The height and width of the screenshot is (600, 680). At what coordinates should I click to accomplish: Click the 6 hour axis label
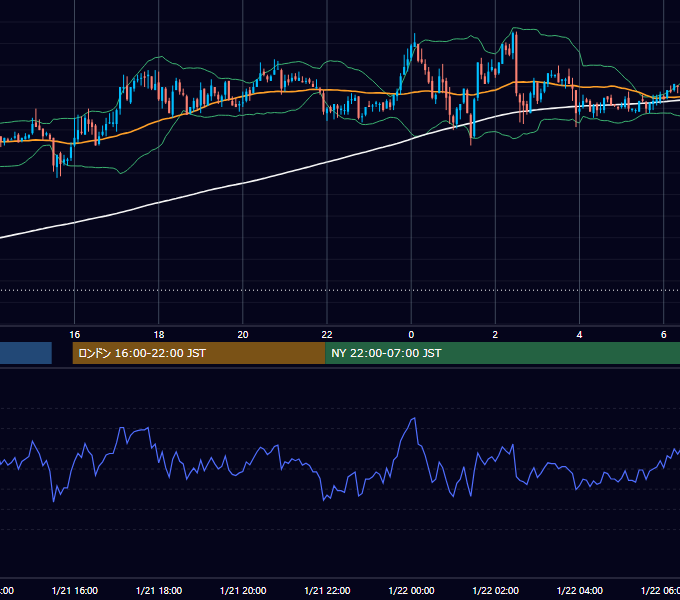664,334
